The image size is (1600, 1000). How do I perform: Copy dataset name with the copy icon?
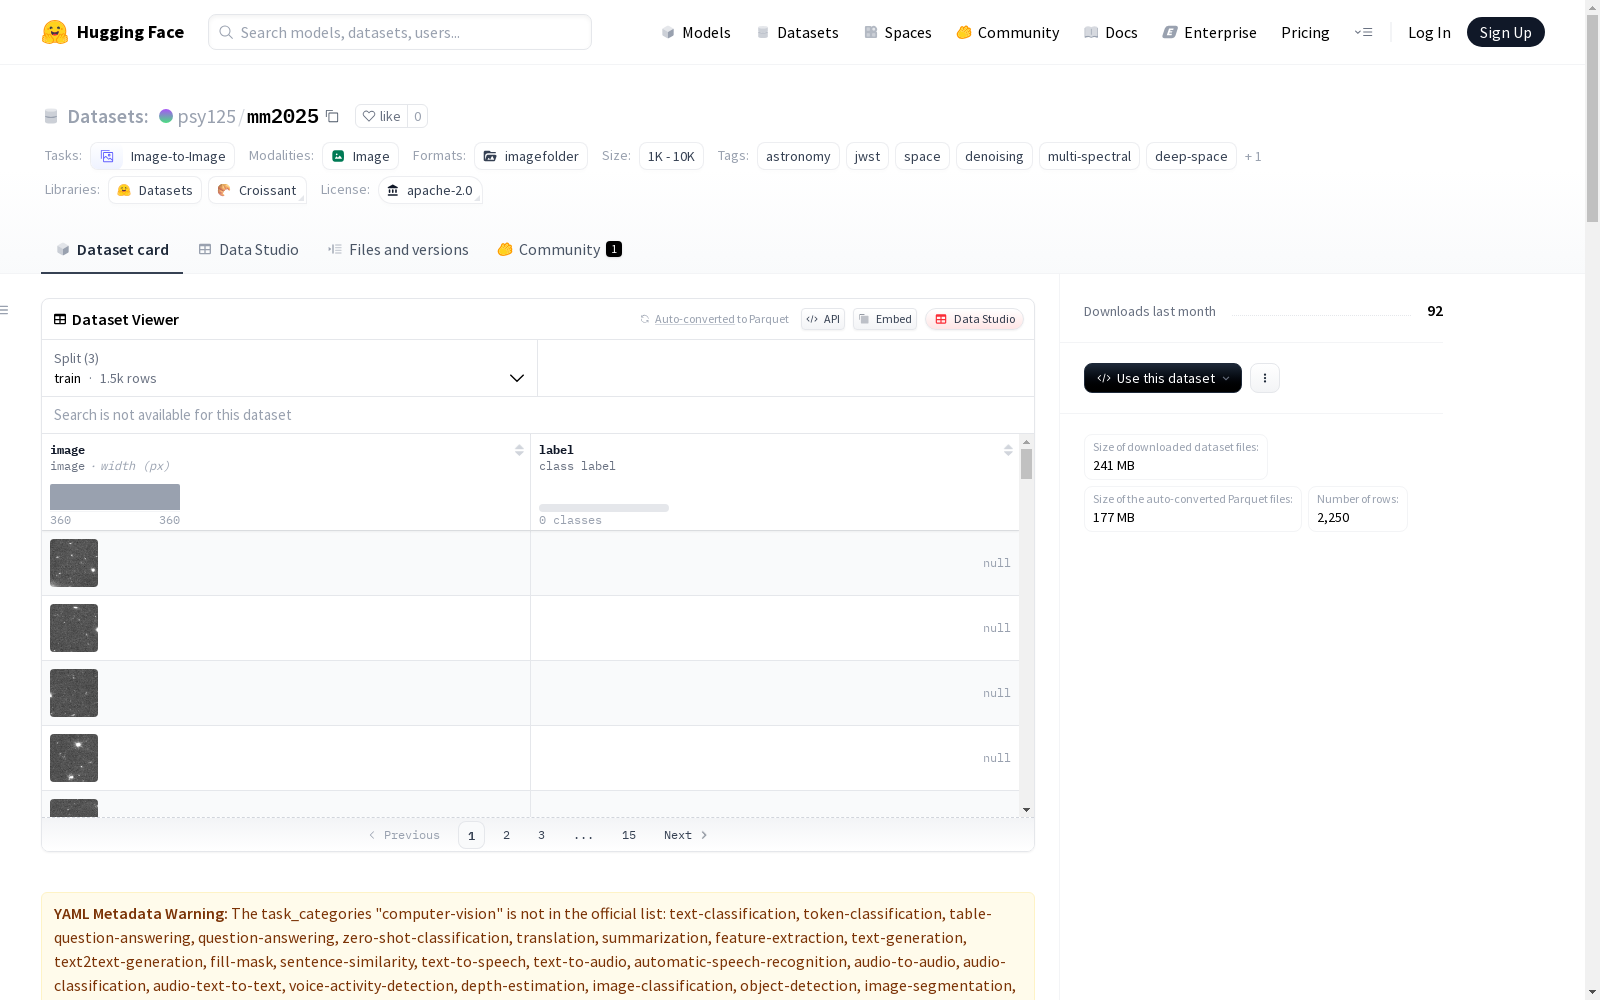tap(332, 116)
